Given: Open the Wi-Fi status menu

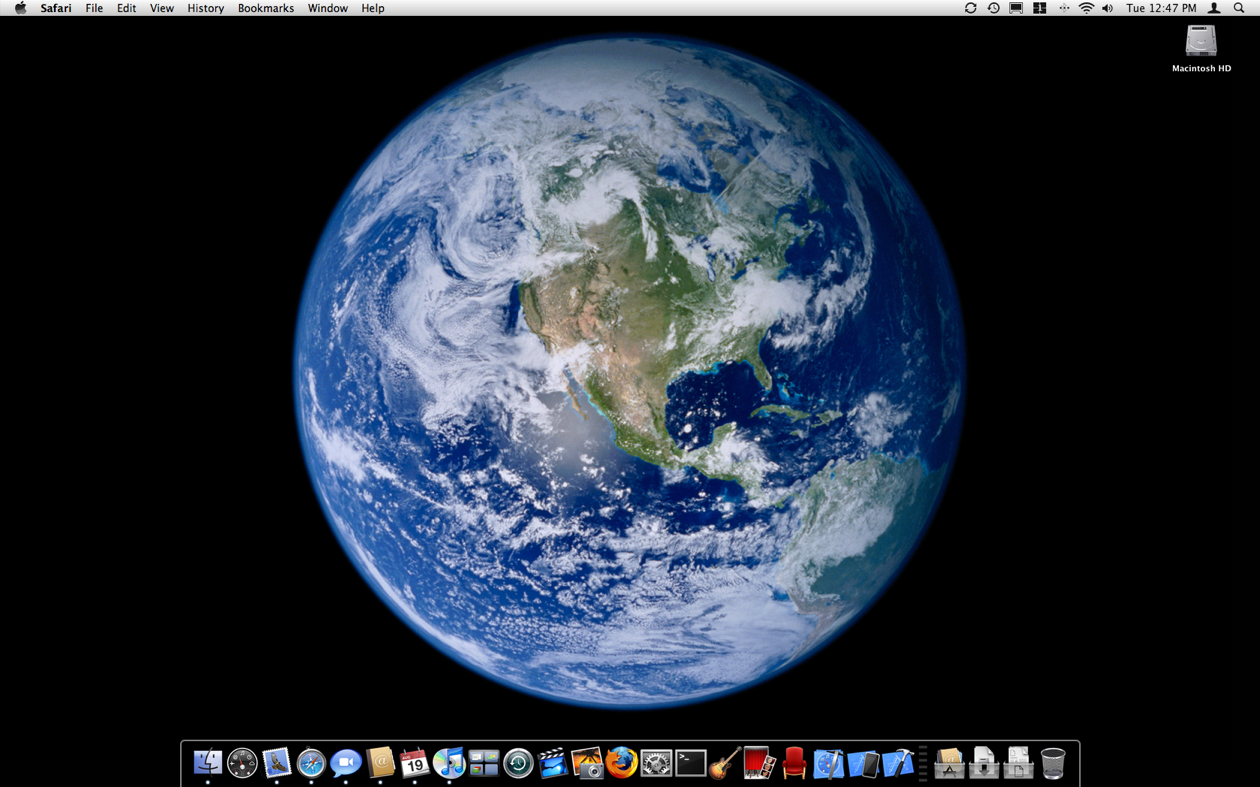Looking at the screenshot, I should pyautogui.click(x=1086, y=8).
